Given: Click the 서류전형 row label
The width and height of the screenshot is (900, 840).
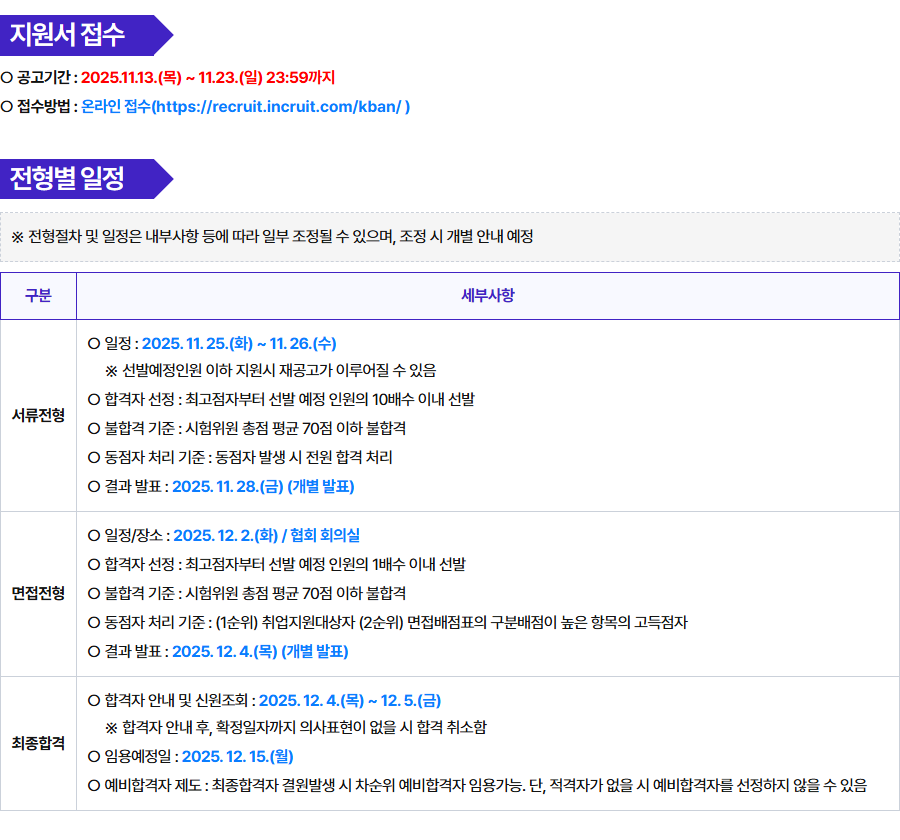Looking at the screenshot, I should point(38,415).
